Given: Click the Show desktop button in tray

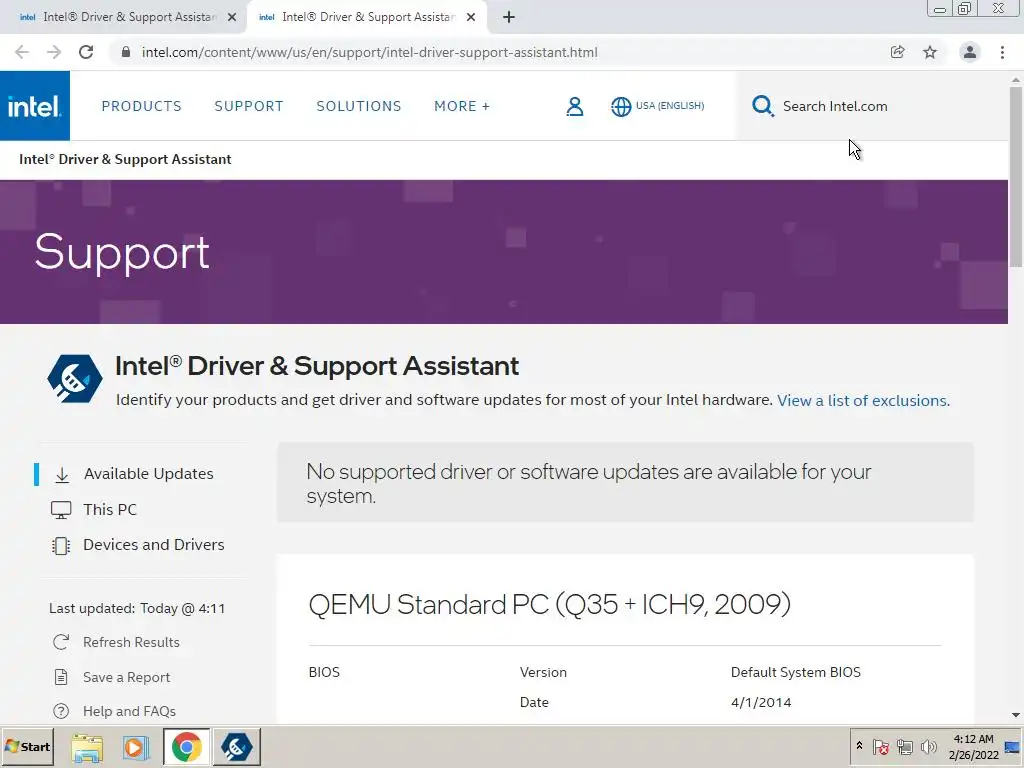Looking at the screenshot, I should point(1013,746).
